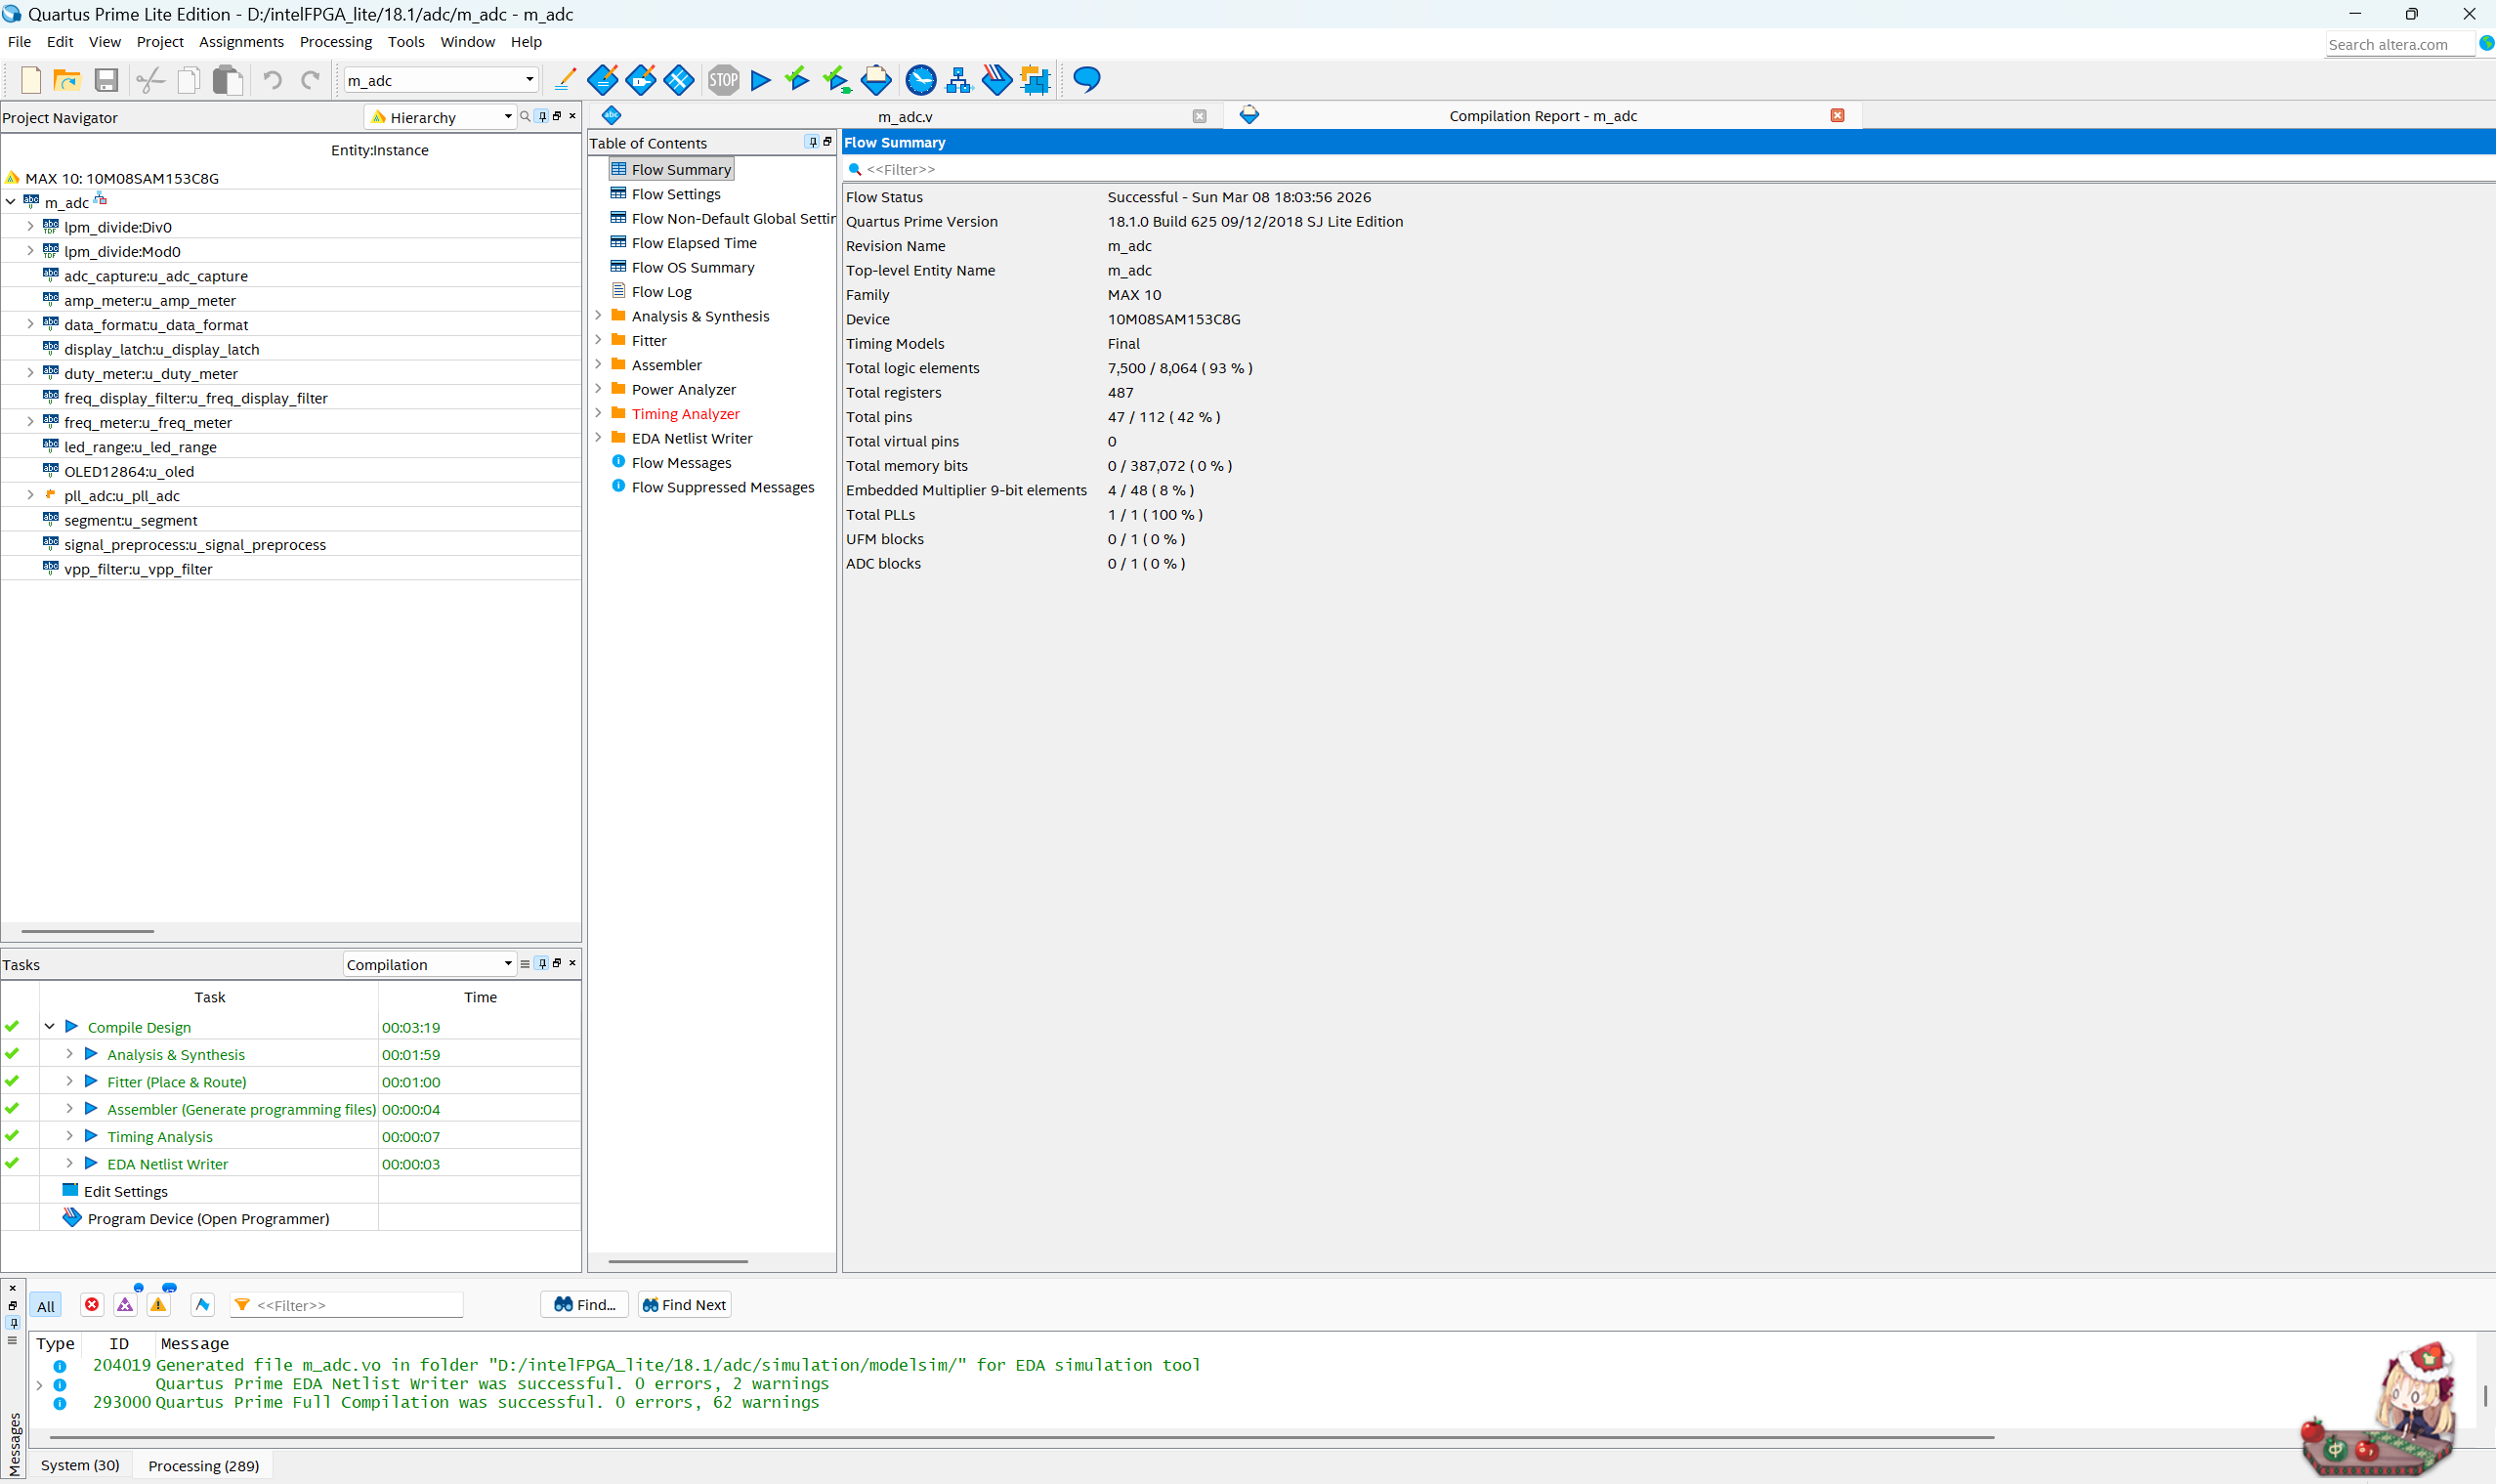
Task: Click the Find Next button
Action: (x=685, y=1305)
